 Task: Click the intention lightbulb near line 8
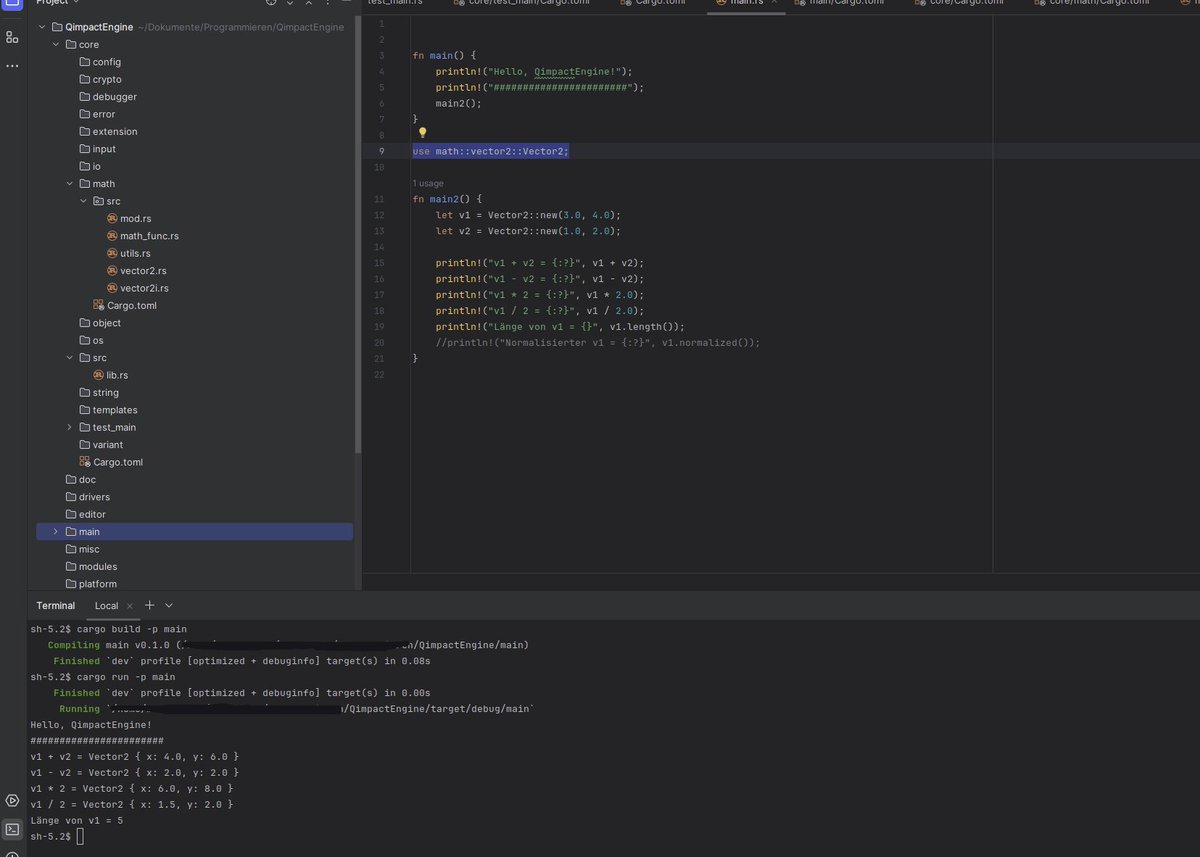[422, 132]
